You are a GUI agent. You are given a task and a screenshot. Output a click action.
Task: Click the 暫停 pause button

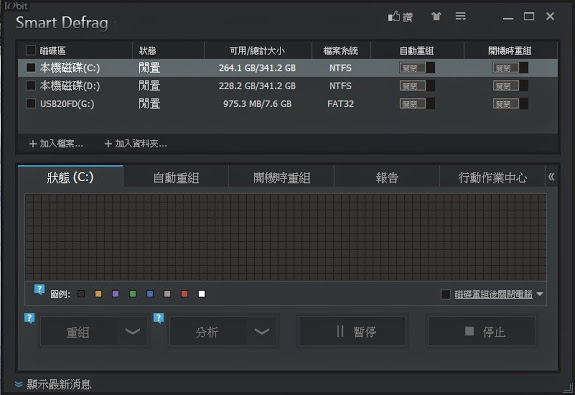(x=352, y=332)
